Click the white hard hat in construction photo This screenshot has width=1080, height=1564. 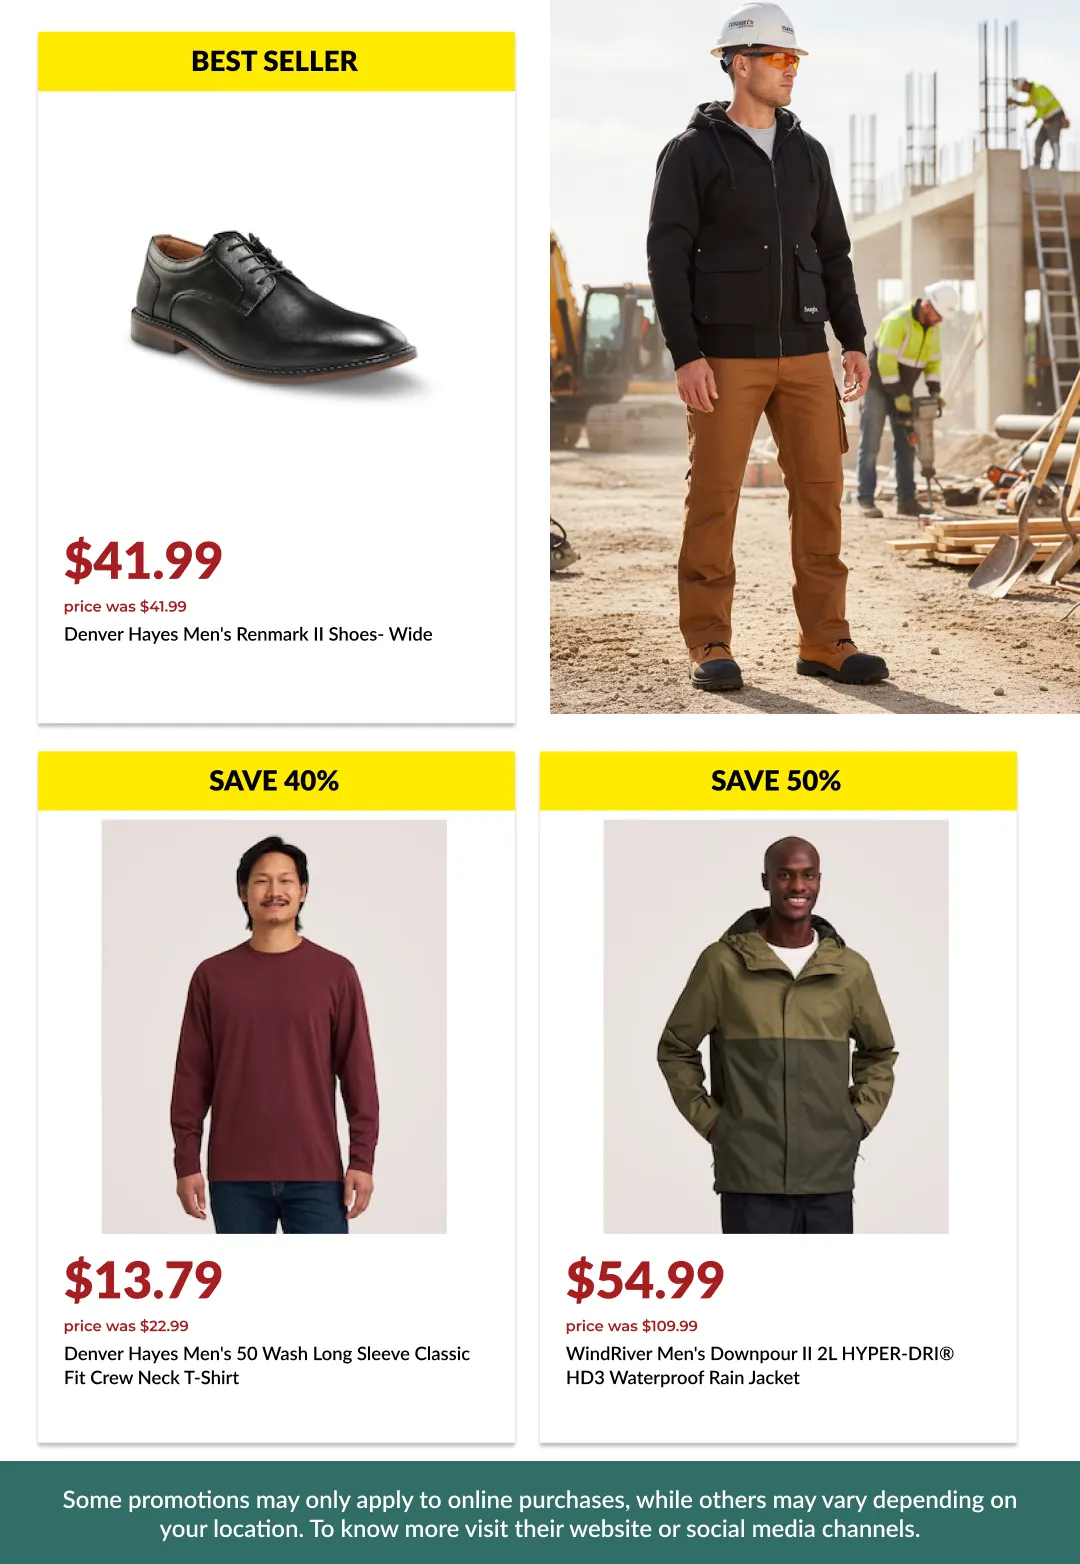pyautogui.click(x=757, y=29)
